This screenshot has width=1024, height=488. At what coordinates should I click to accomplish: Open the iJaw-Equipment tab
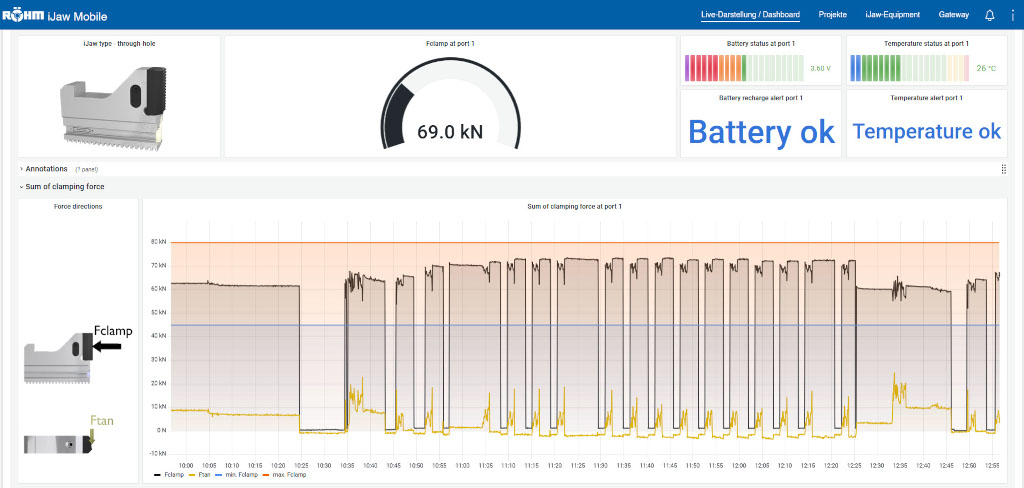click(x=893, y=14)
